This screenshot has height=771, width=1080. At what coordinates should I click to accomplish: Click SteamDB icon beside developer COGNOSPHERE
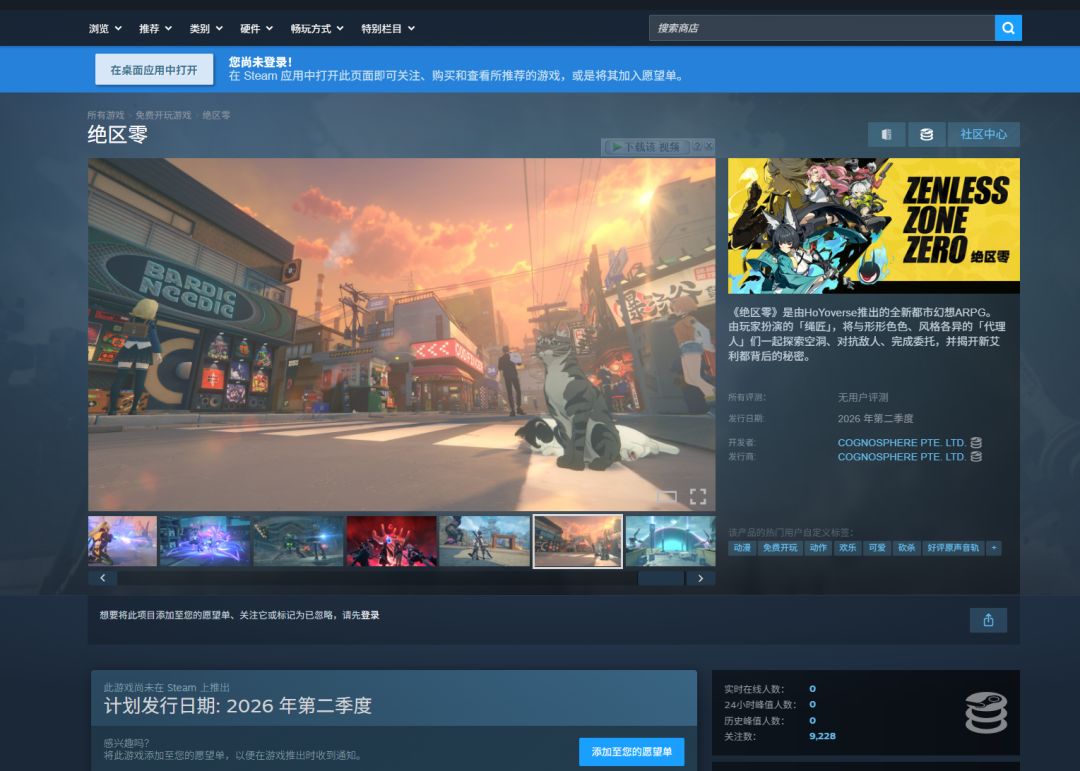(x=976, y=442)
